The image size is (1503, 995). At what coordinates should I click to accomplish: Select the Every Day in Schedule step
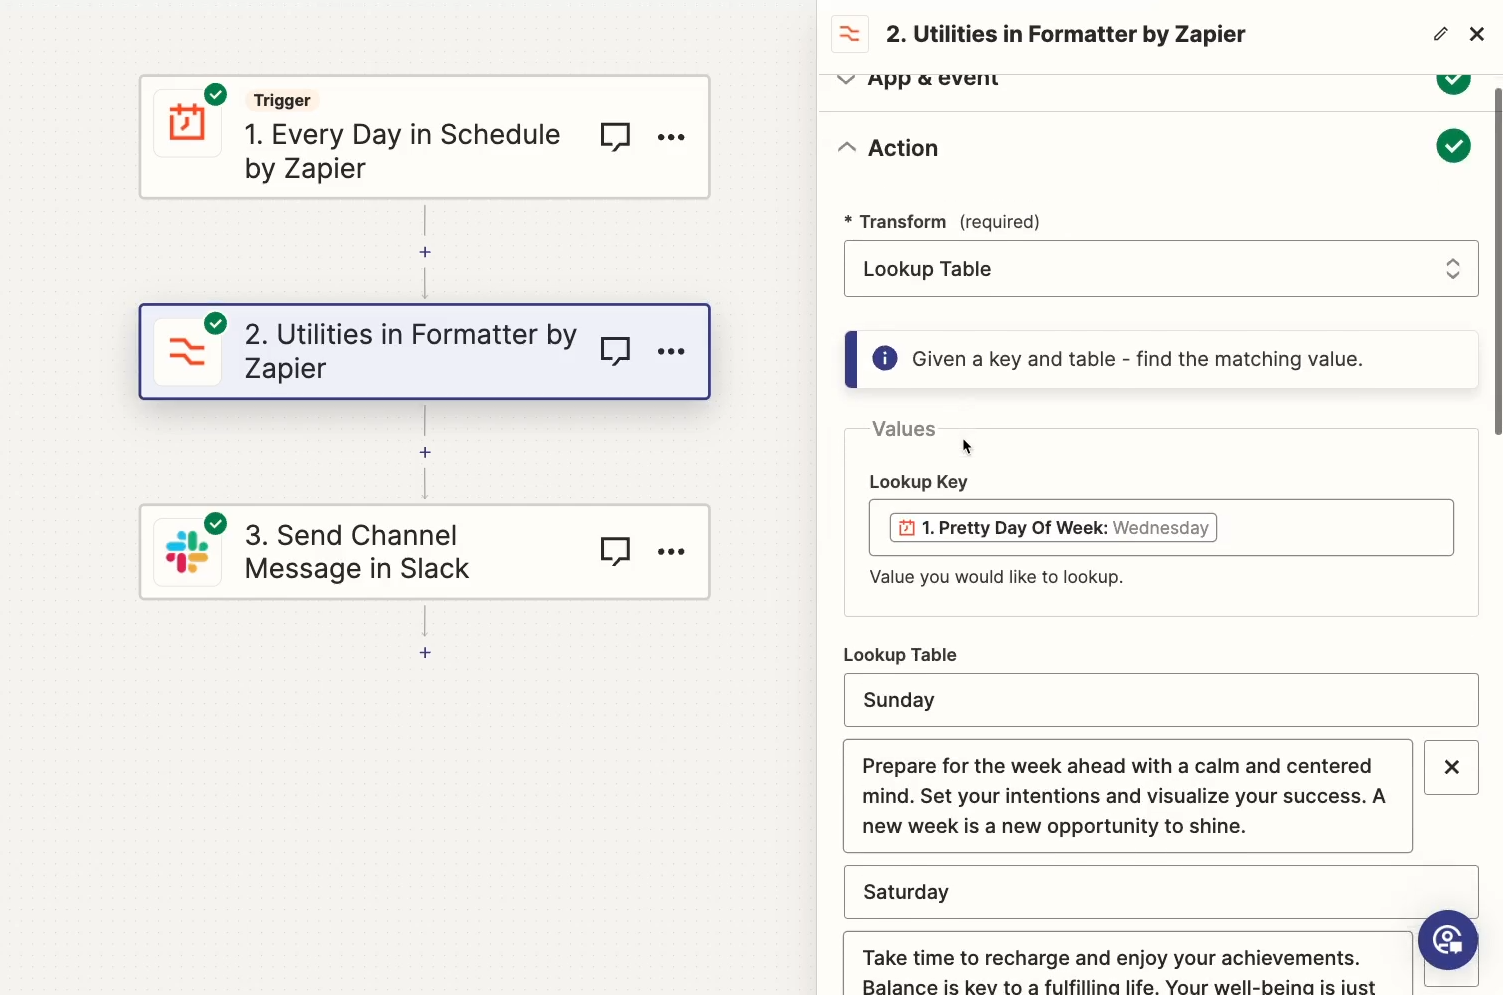point(425,137)
